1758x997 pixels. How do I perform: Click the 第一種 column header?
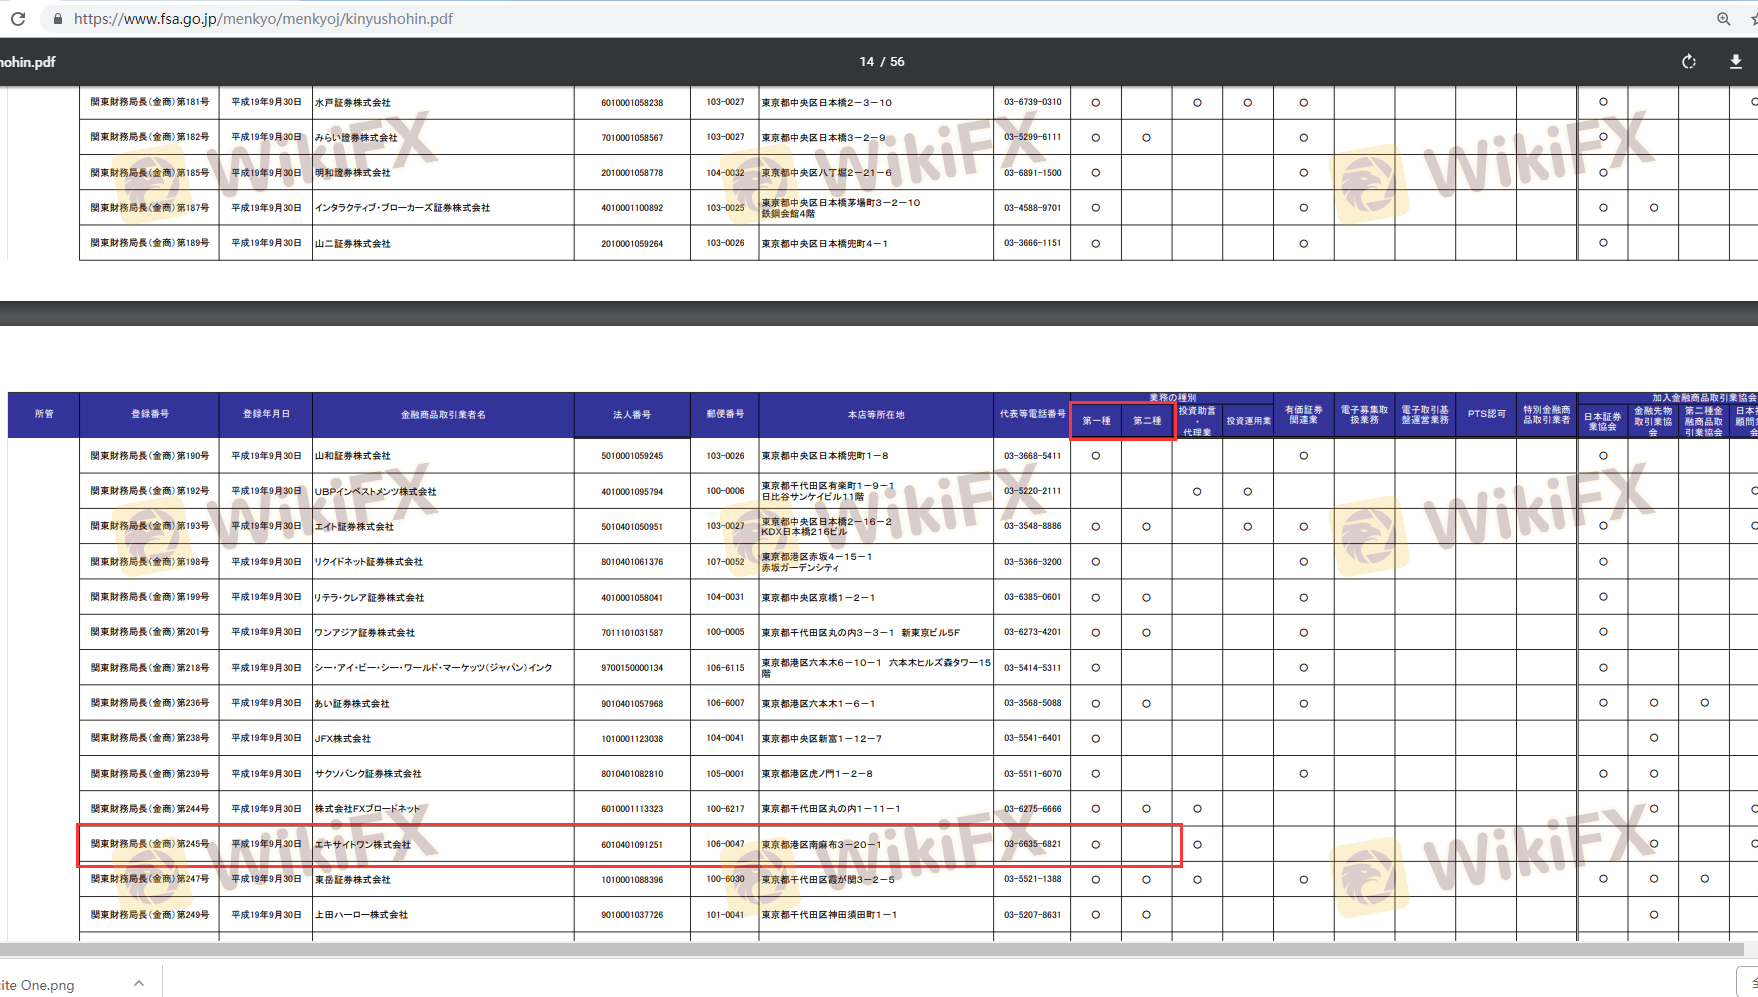click(1096, 421)
